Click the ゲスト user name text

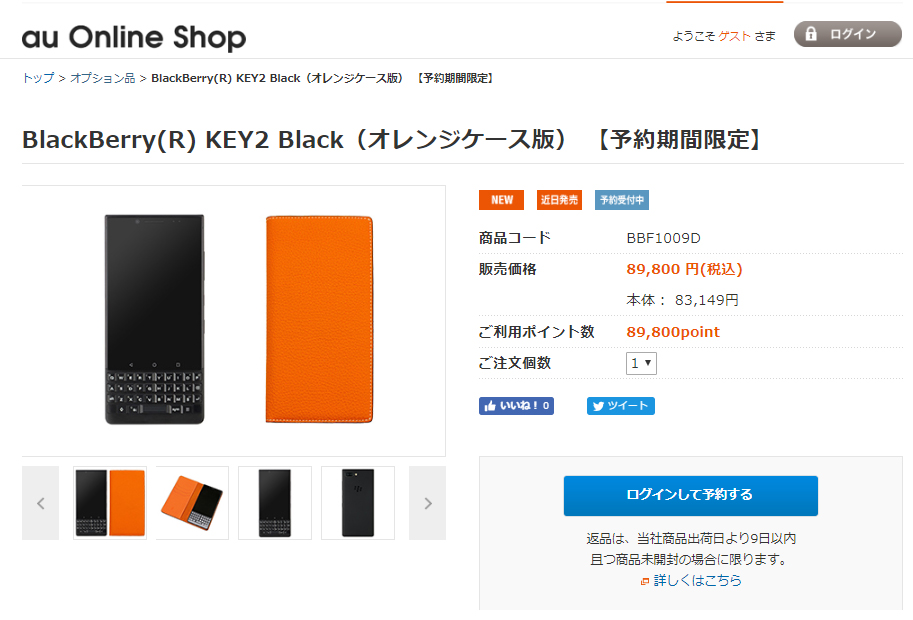pos(734,36)
